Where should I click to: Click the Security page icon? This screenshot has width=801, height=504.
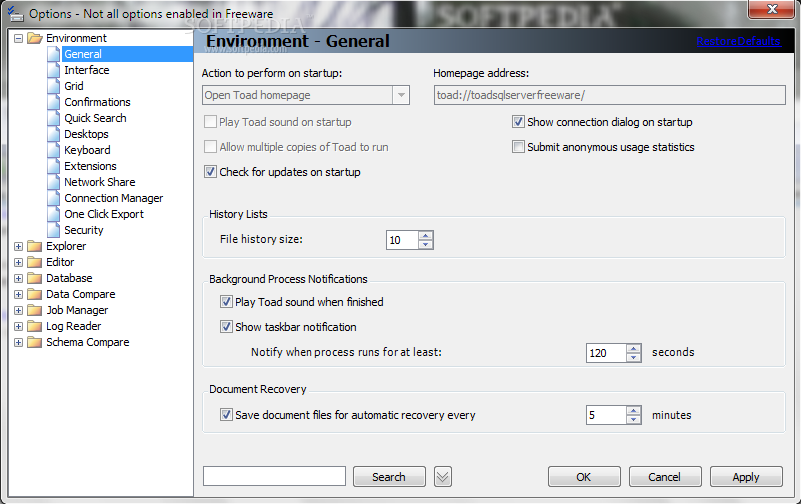[54, 230]
